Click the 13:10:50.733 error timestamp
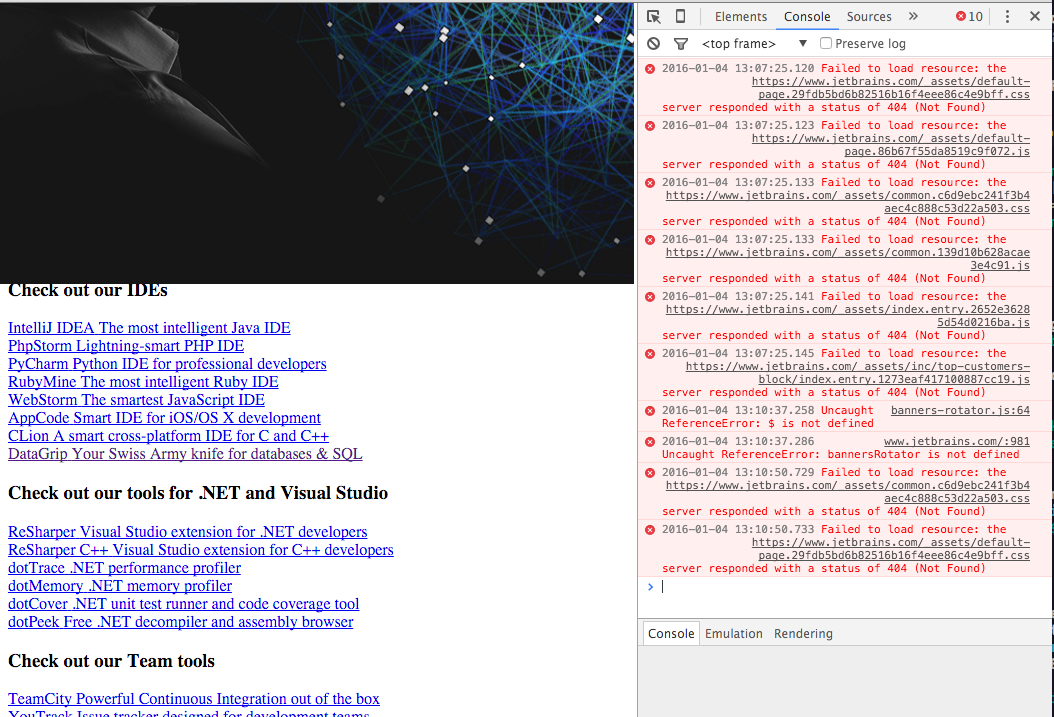 (738, 530)
